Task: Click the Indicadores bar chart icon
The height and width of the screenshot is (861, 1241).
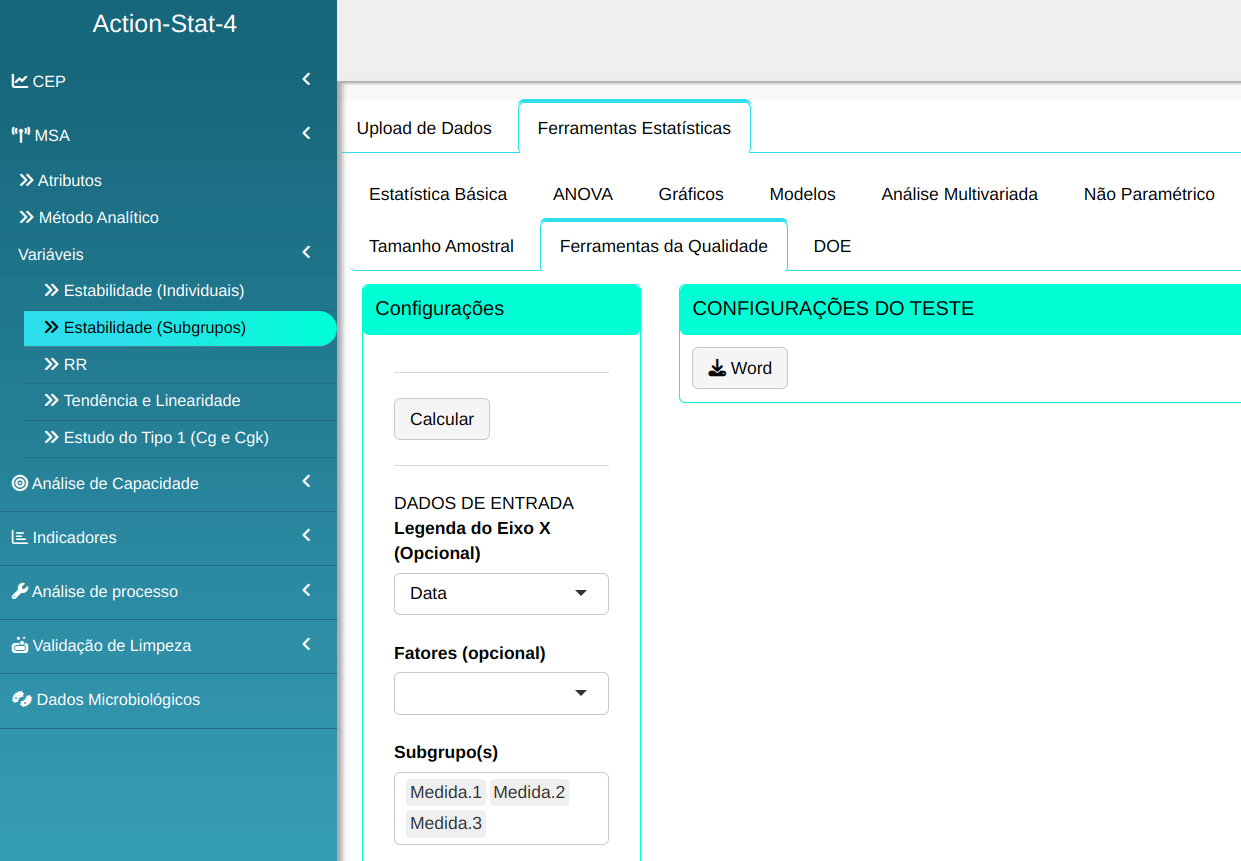Action: [x=20, y=537]
